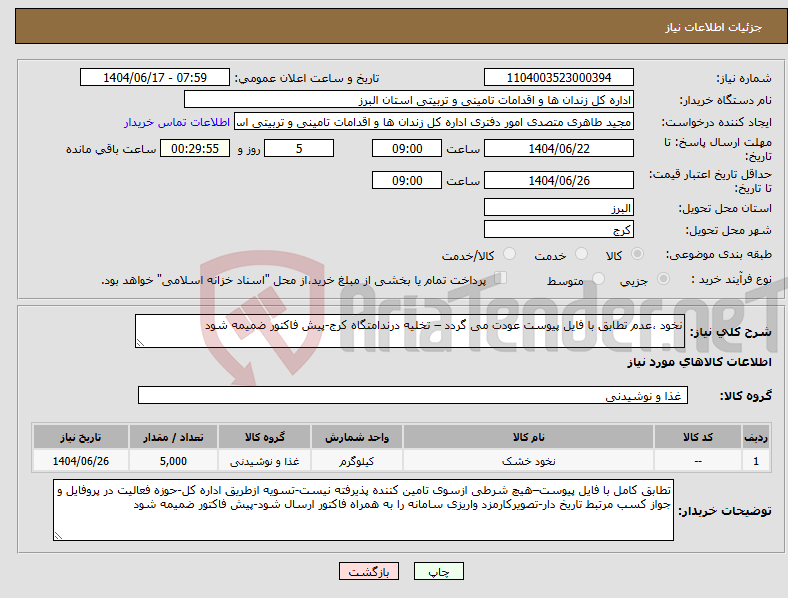Click the announcement date field 1404/06/17 - 07:59
Screen dimensions: 788x598
tap(155, 78)
